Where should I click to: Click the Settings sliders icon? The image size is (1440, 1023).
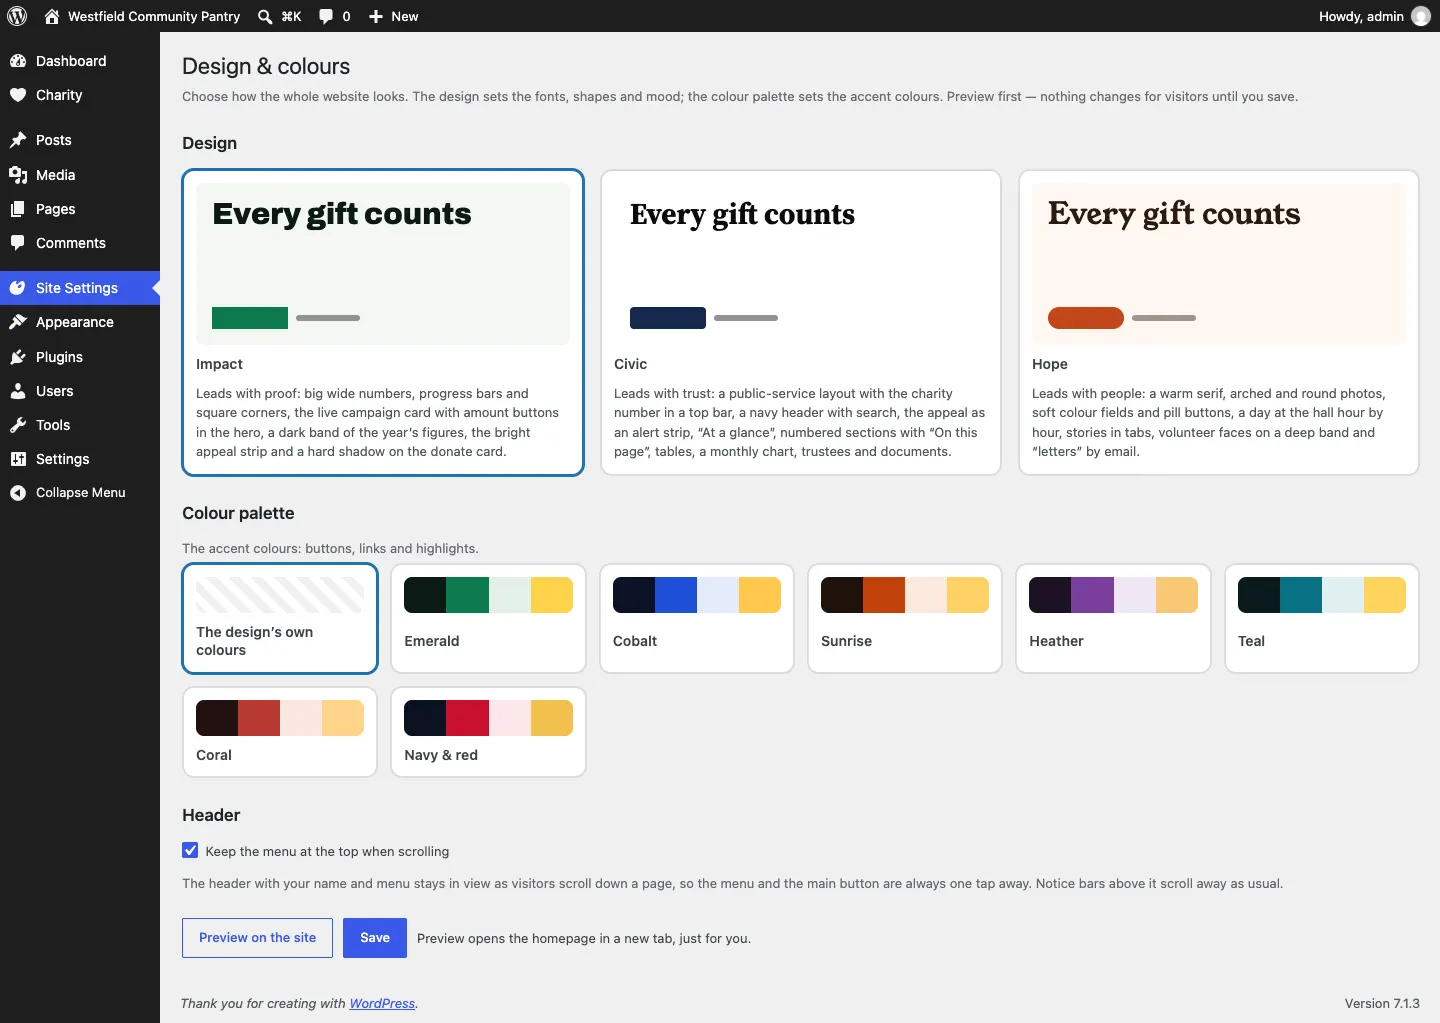(x=18, y=459)
